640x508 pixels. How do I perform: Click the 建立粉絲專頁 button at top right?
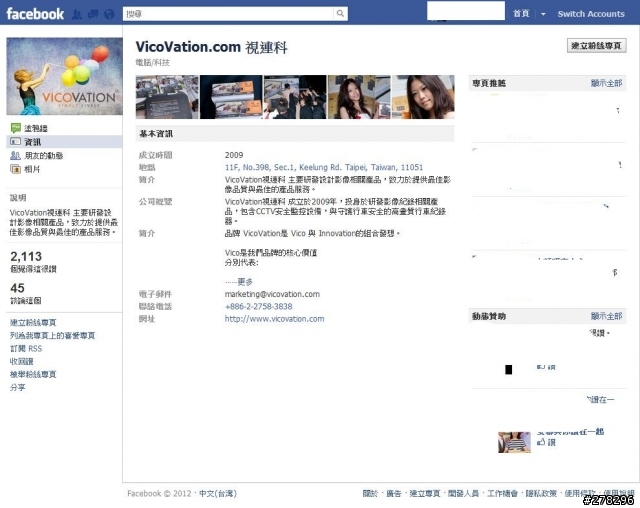(596, 46)
